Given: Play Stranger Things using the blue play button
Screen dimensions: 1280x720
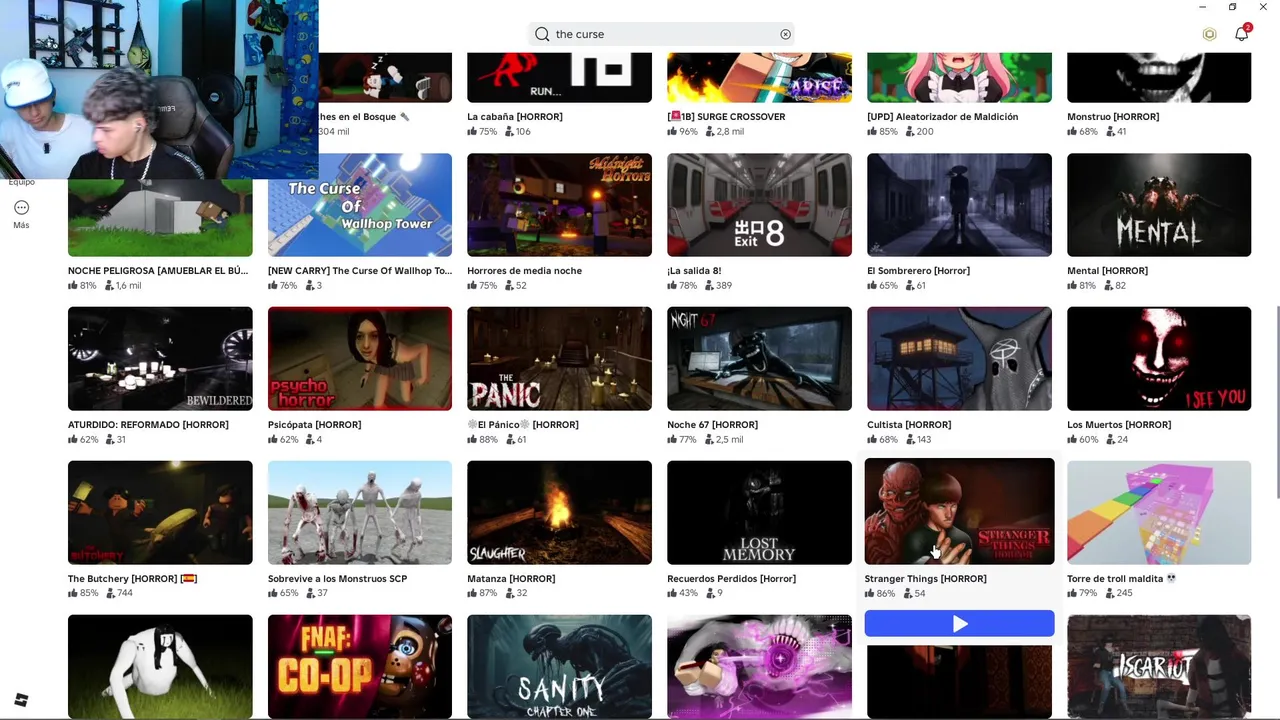Looking at the screenshot, I should (959, 624).
